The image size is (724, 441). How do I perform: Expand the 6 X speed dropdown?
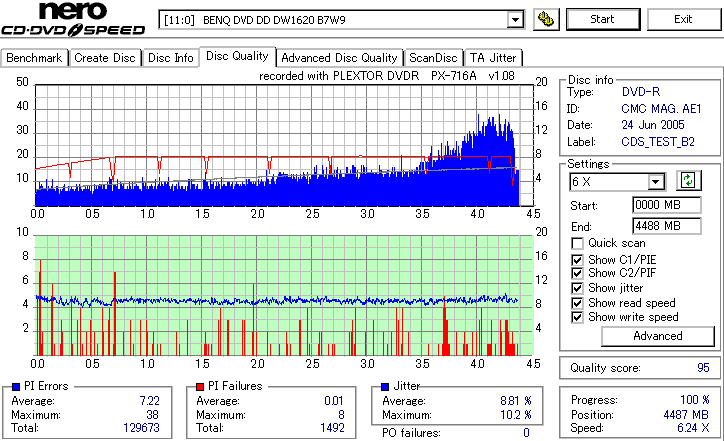pos(655,182)
